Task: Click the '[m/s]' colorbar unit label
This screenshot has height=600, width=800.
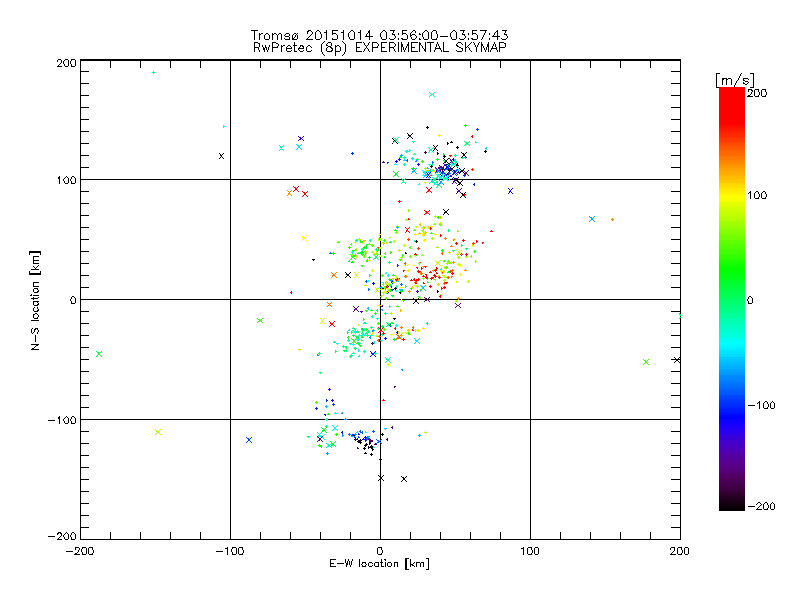Action: point(735,80)
